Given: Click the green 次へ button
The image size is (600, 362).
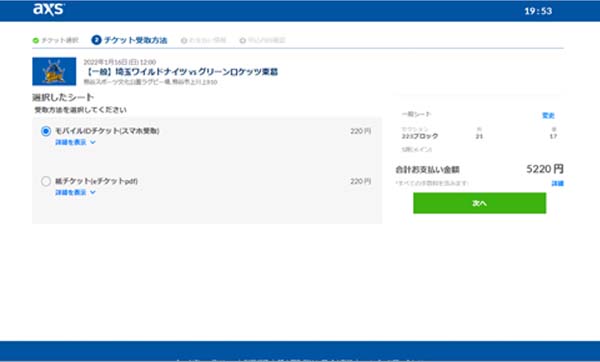Looking at the screenshot, I should point(479,203).
